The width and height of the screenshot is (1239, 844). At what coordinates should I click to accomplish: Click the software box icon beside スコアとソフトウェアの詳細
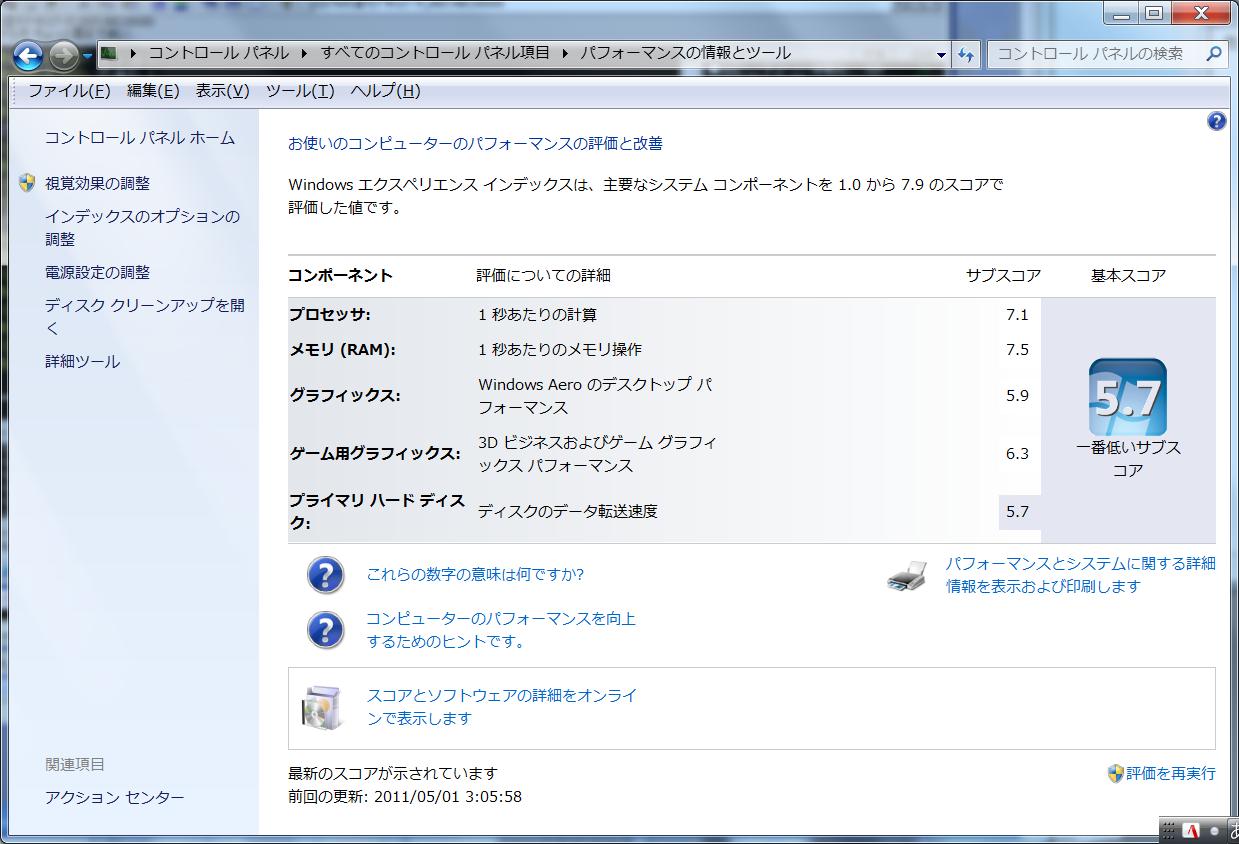coord(321,707)
